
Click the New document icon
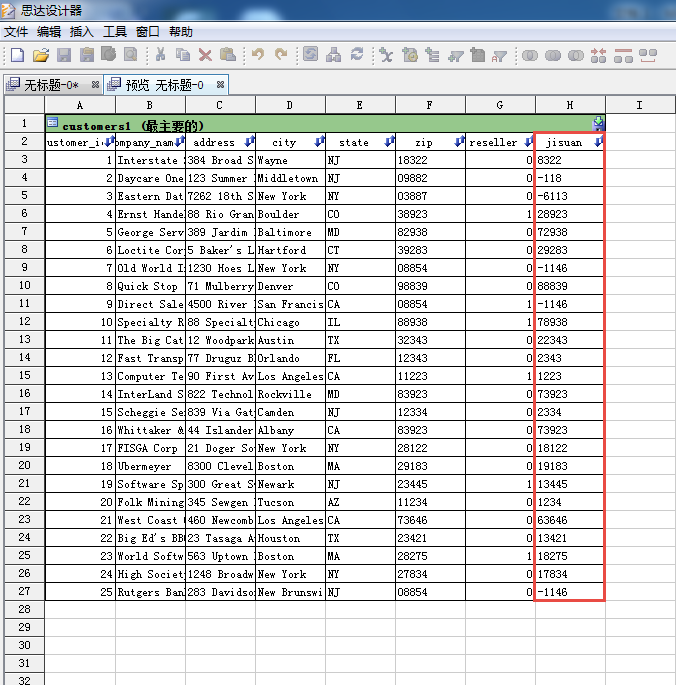point(17,55)
